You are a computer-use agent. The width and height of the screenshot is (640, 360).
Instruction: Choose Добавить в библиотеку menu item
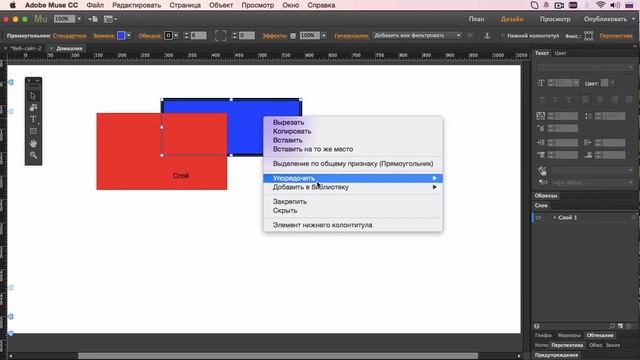click(353, 187)
